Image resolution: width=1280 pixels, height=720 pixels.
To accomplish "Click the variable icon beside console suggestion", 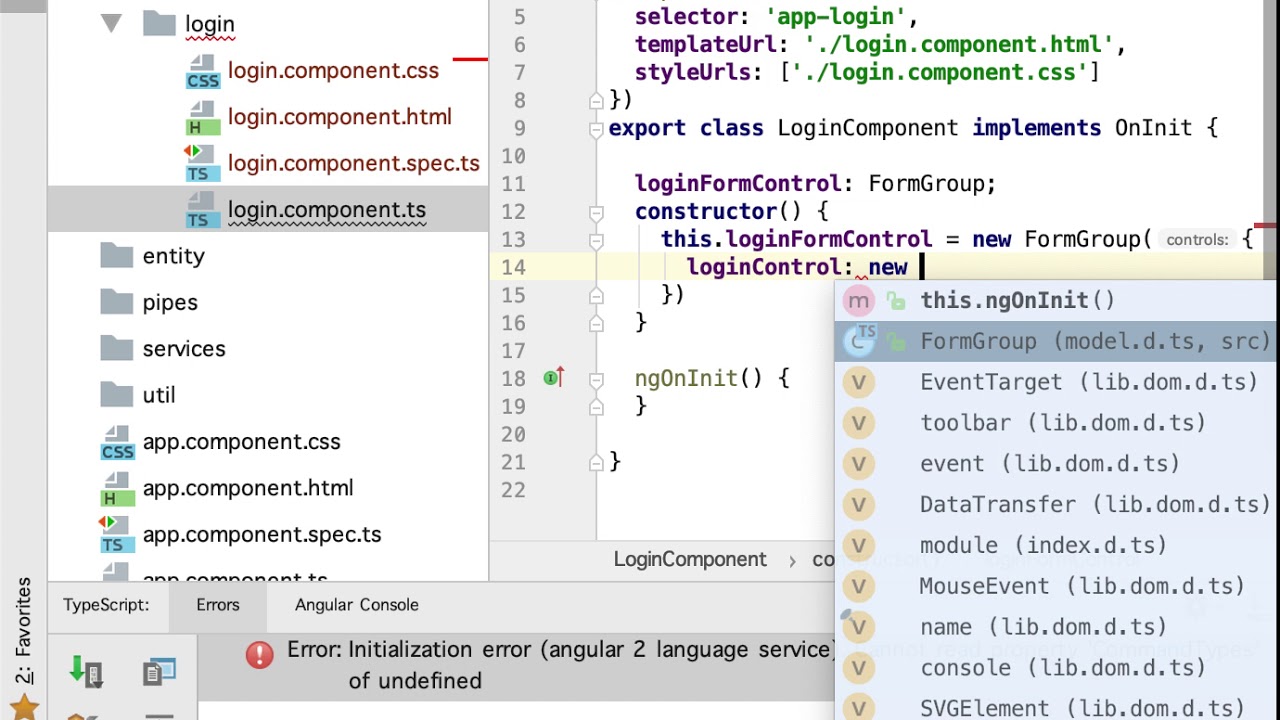I will click(859, 668).
